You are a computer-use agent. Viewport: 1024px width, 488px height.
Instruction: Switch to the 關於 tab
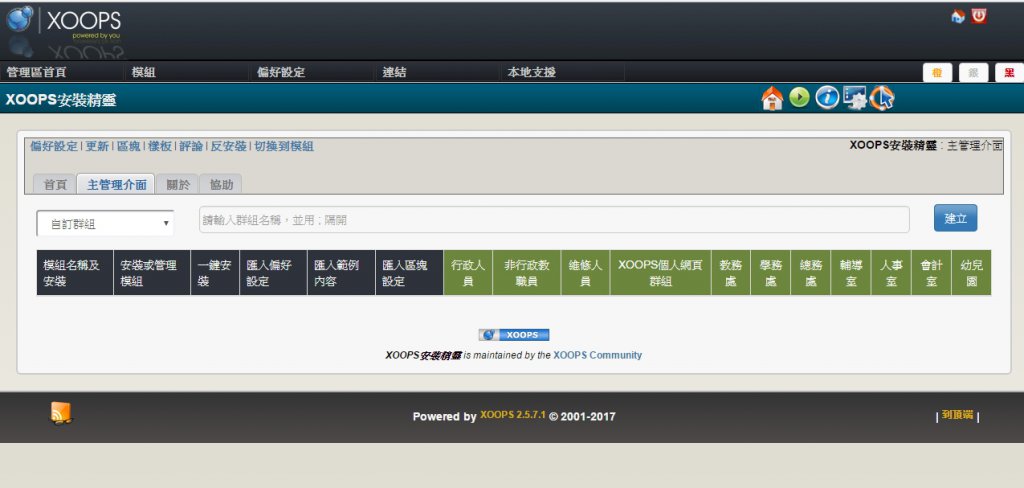coord(178,185)
